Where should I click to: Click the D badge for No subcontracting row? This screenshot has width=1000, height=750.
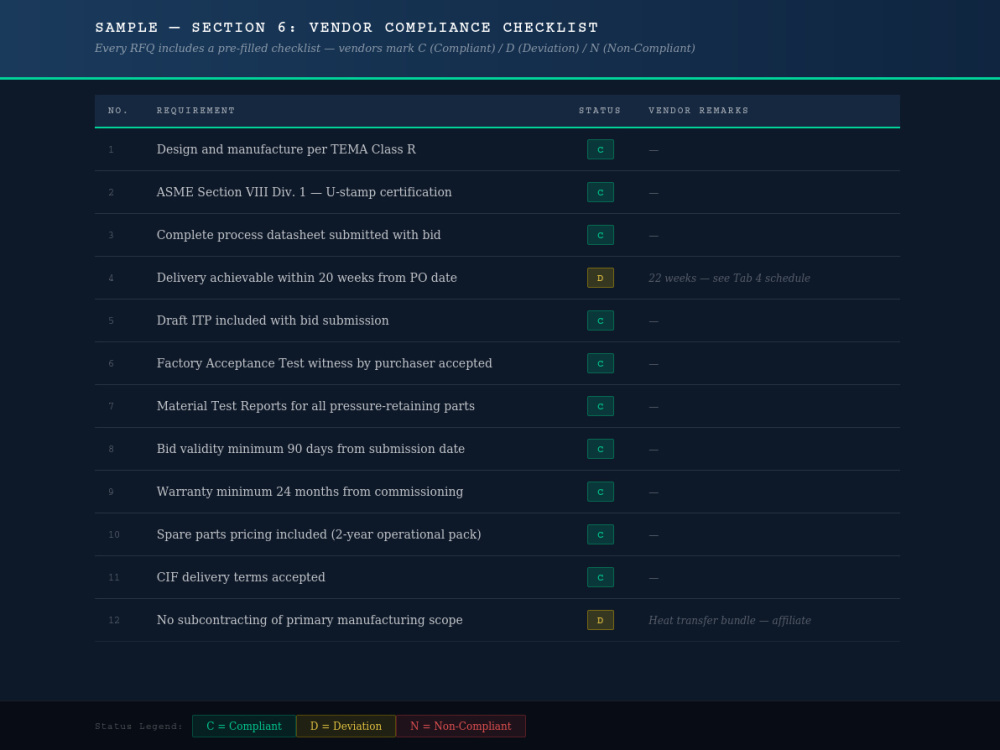click(x=600, y=619)
